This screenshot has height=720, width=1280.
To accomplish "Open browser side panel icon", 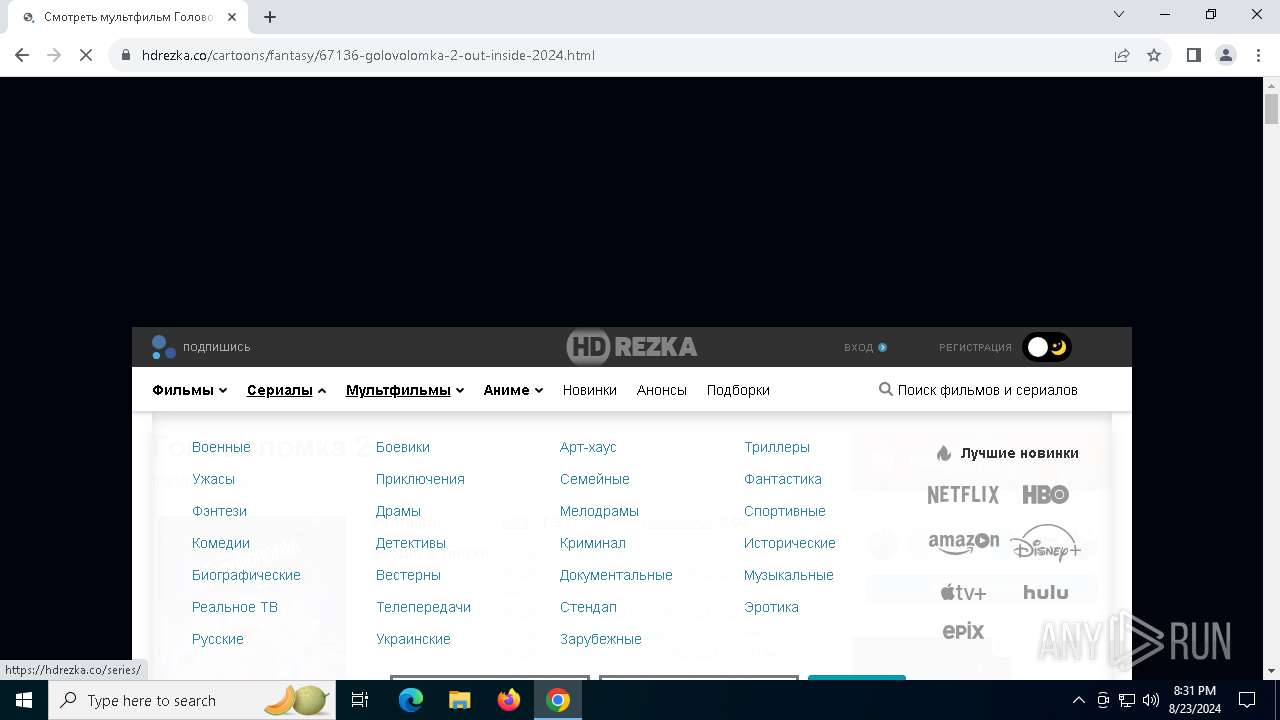I will (1193, 55).
